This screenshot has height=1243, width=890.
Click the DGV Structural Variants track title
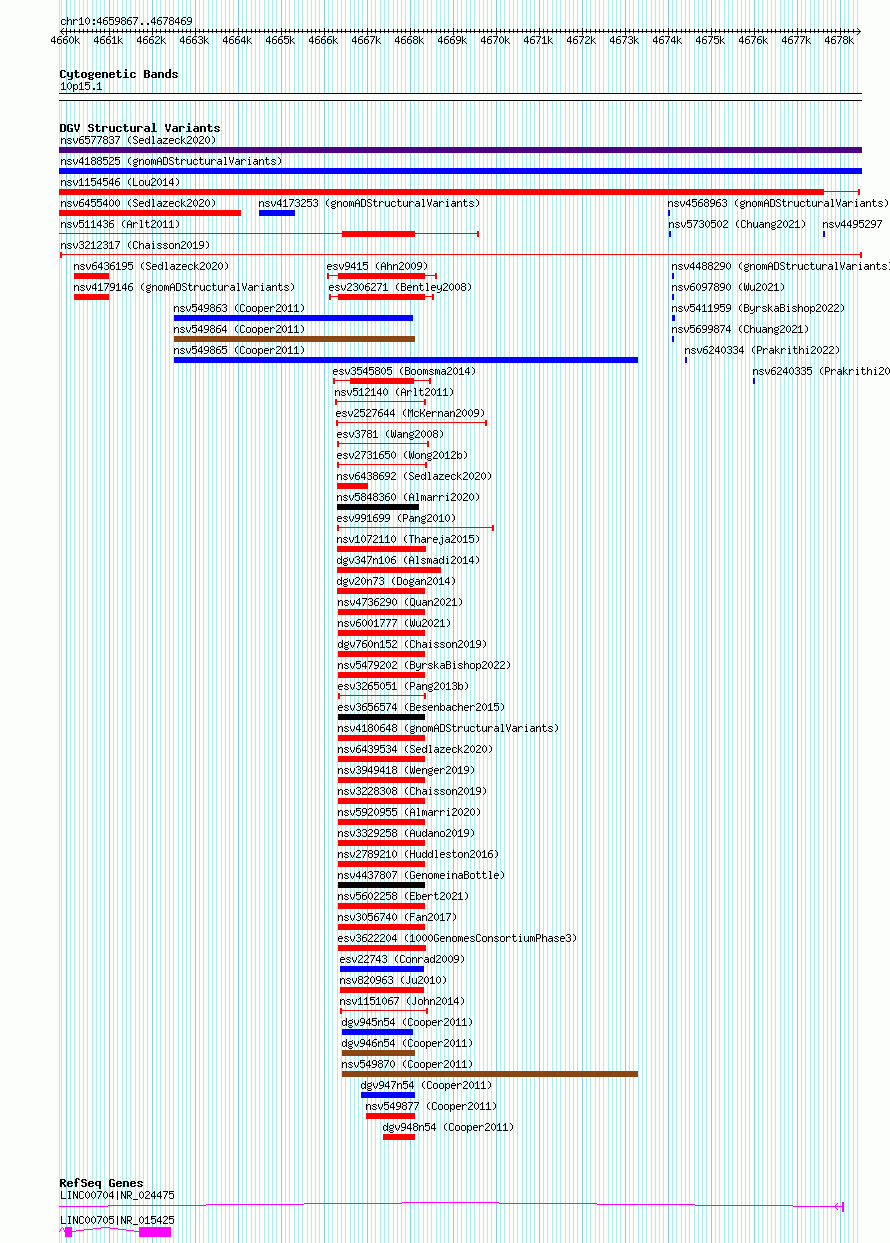point(140,128)
